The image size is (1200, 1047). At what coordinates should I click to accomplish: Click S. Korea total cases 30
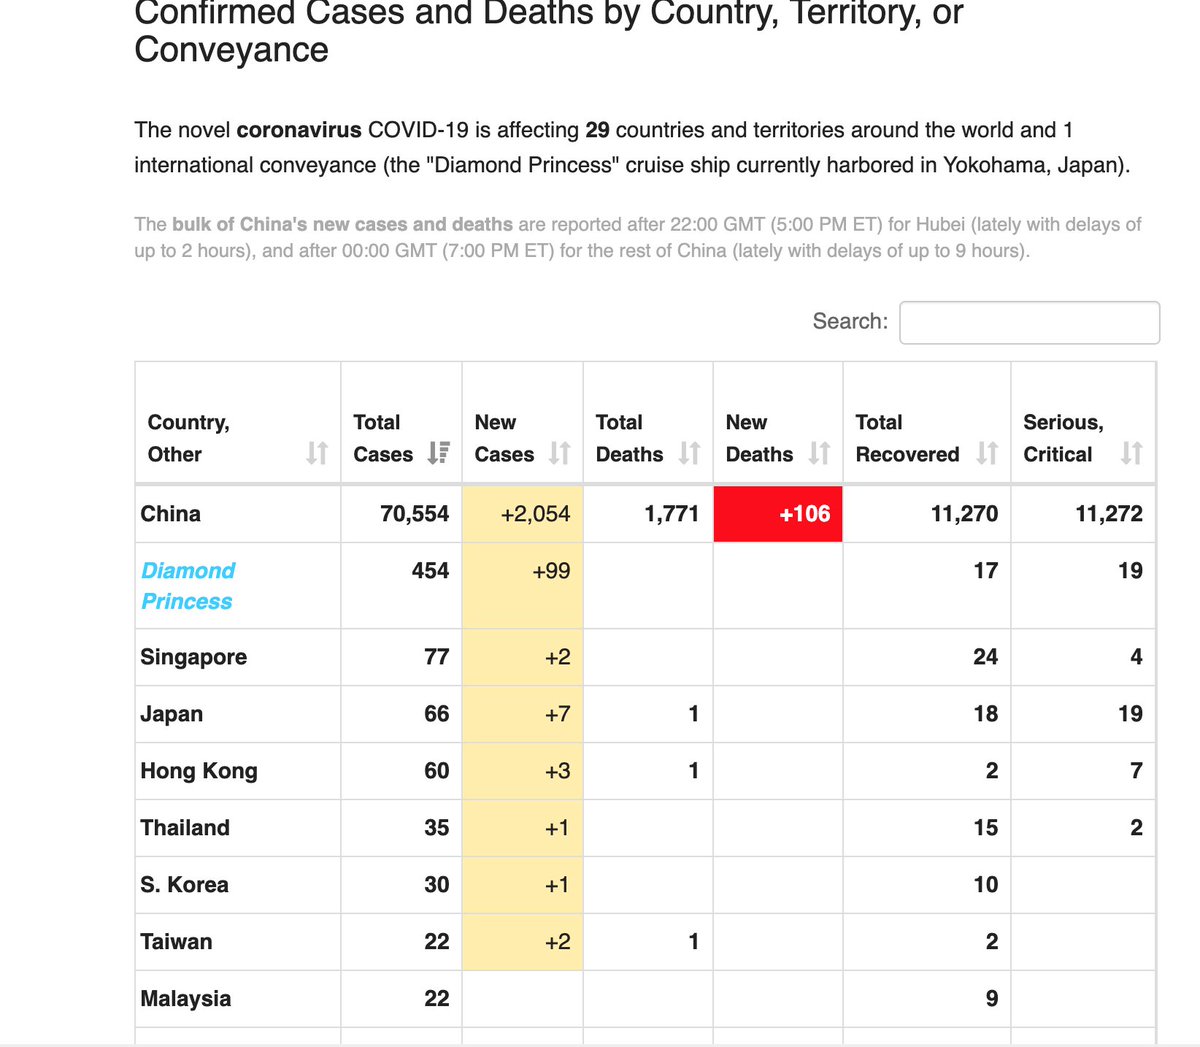(437, 885)
